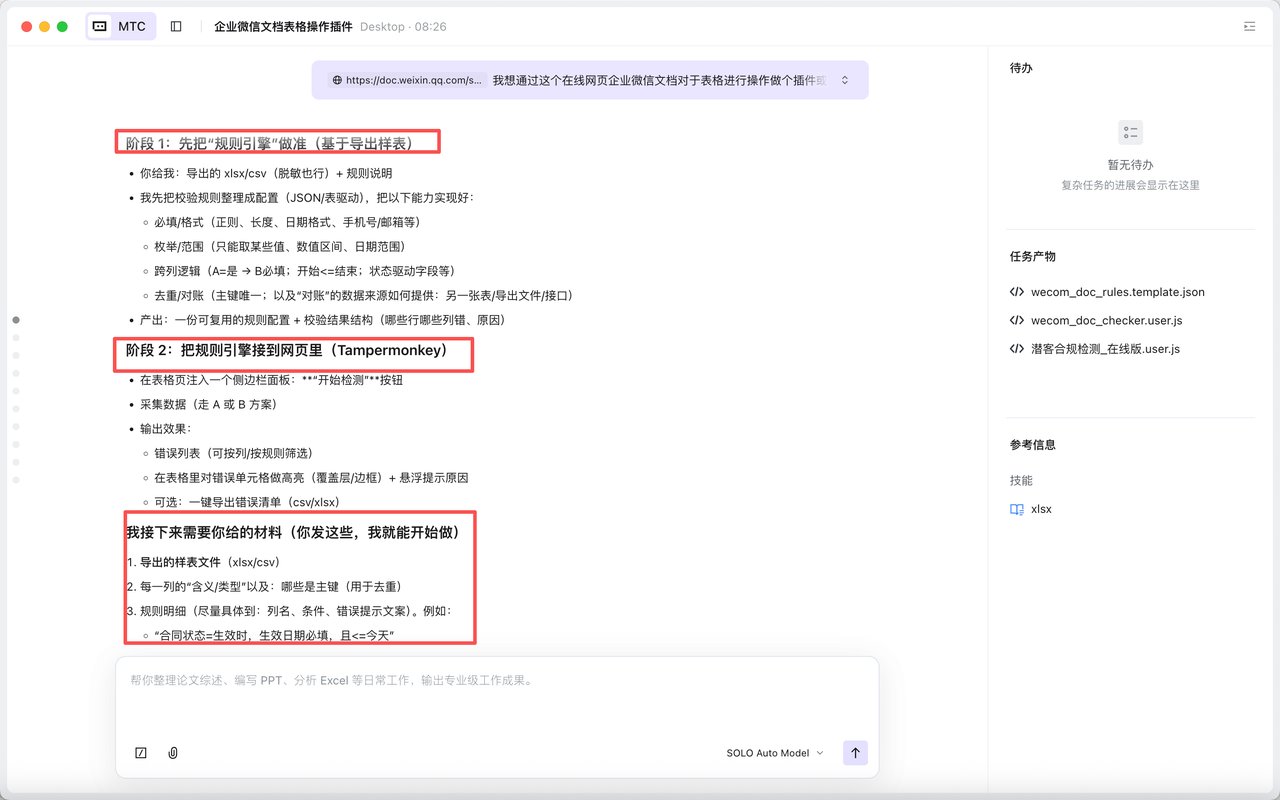Click list item 3. 规则明细
The height and width of the screenshot is (800, 1280).
[289, 610]
